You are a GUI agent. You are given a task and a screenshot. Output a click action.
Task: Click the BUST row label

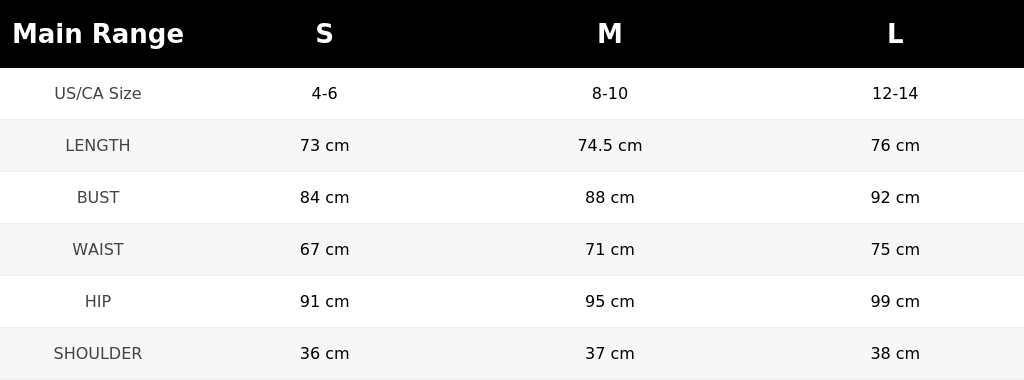(x=98, y=197)
